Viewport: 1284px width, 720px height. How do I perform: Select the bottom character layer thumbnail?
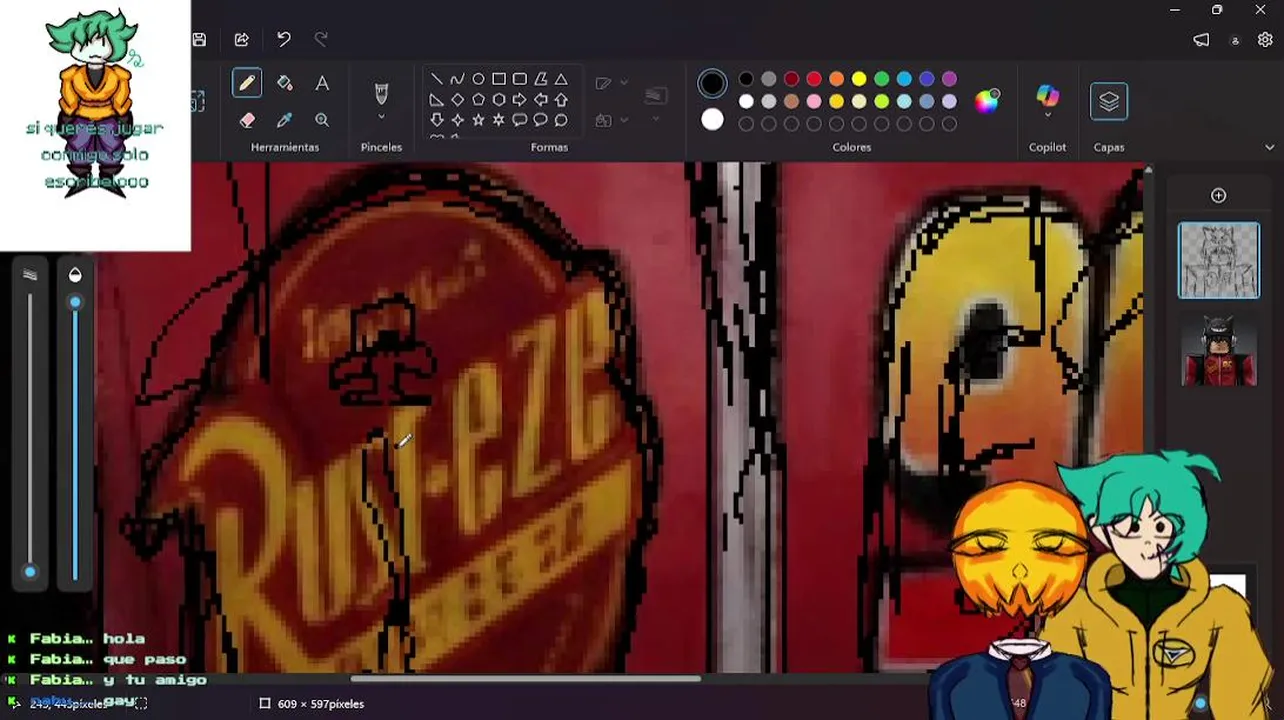(1218, 350)
